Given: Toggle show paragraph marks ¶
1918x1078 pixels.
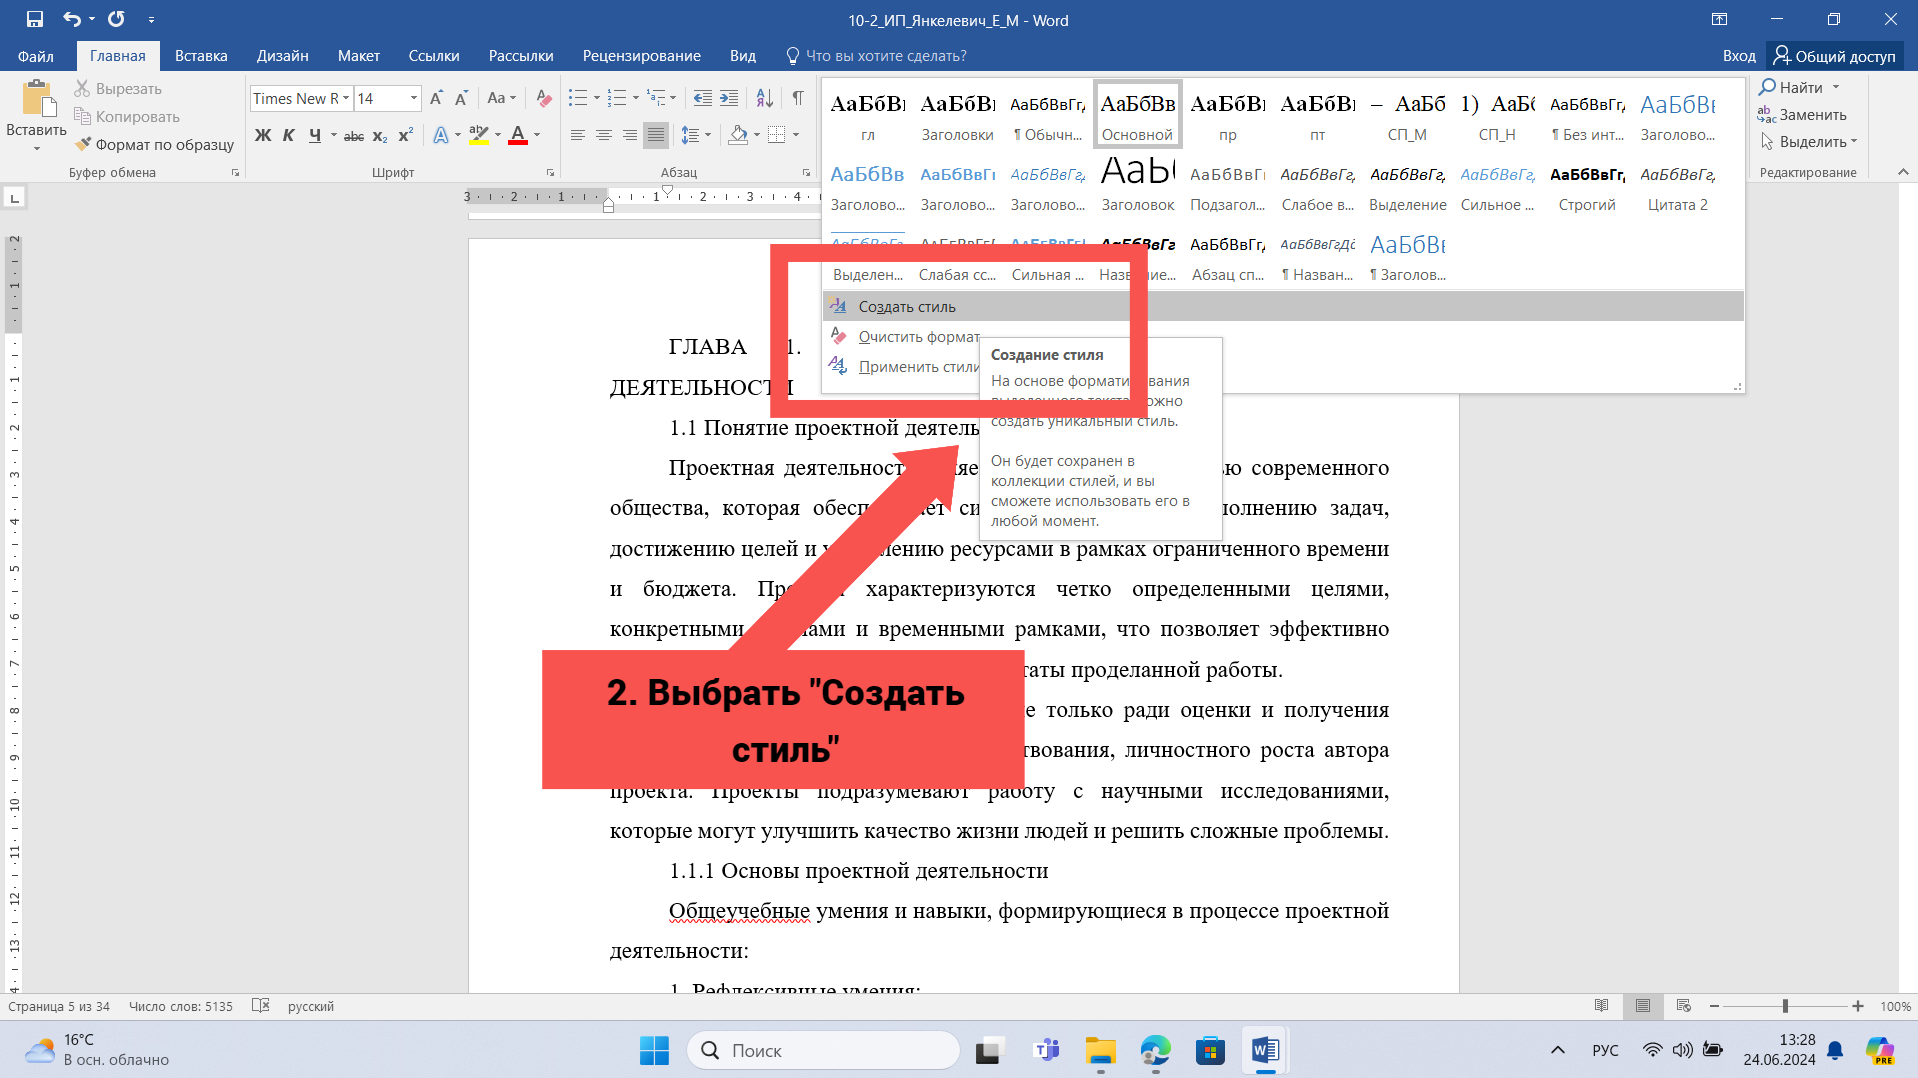Looking at the screenshot, I should pos(798,98).
